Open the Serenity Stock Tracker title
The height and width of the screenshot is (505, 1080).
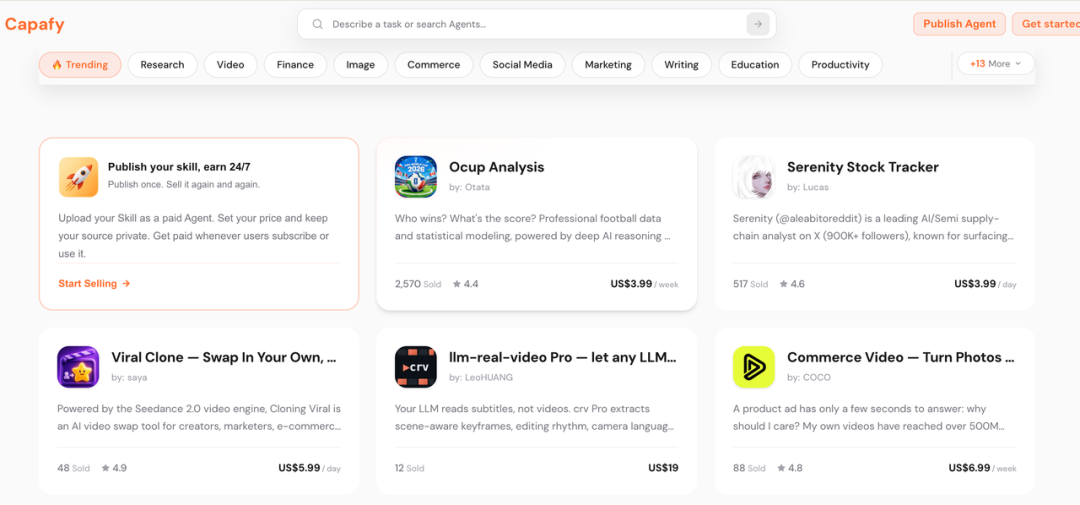click(863, 167)
